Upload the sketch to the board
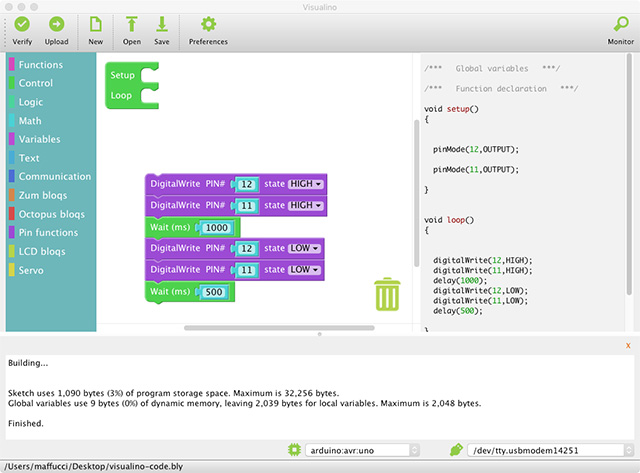640x473 pixels. [57, 24]
